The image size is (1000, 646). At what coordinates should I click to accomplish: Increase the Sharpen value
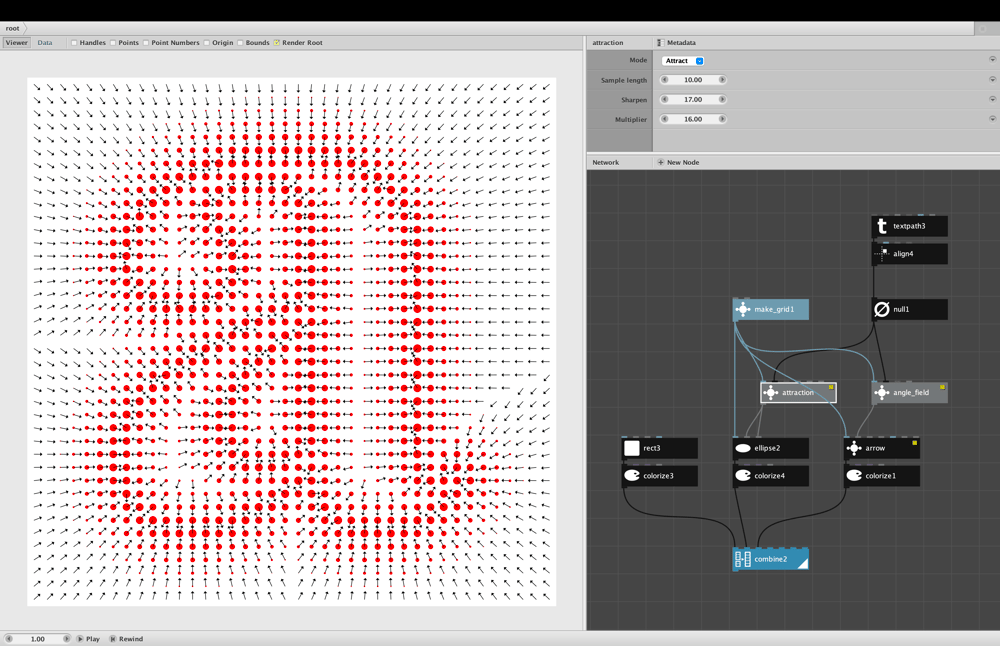tap(722, 99)
